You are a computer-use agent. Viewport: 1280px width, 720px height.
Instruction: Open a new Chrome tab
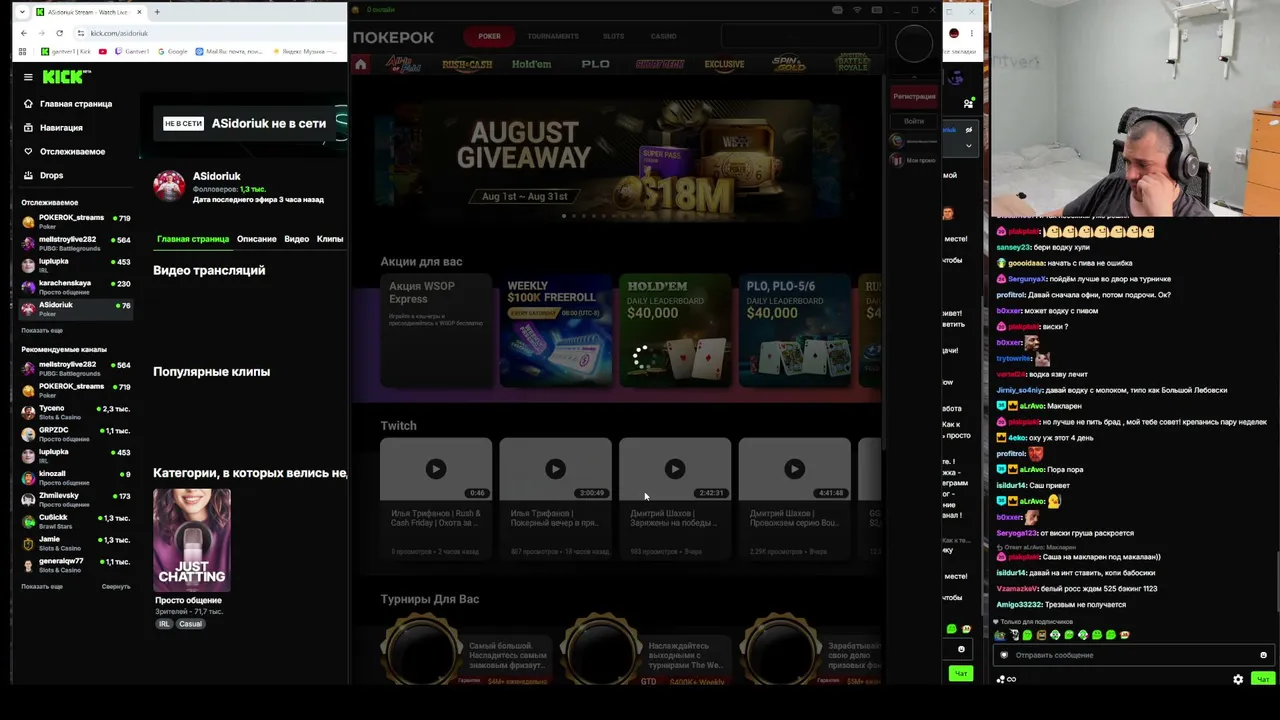pos(157,12)
